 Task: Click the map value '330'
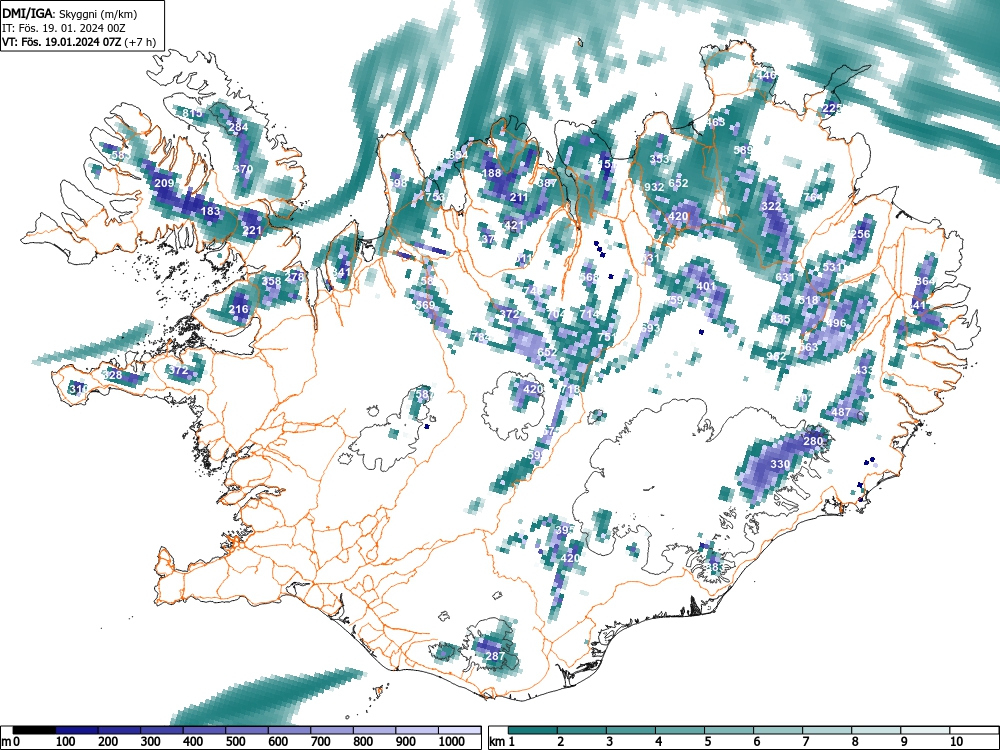(781, 464)
